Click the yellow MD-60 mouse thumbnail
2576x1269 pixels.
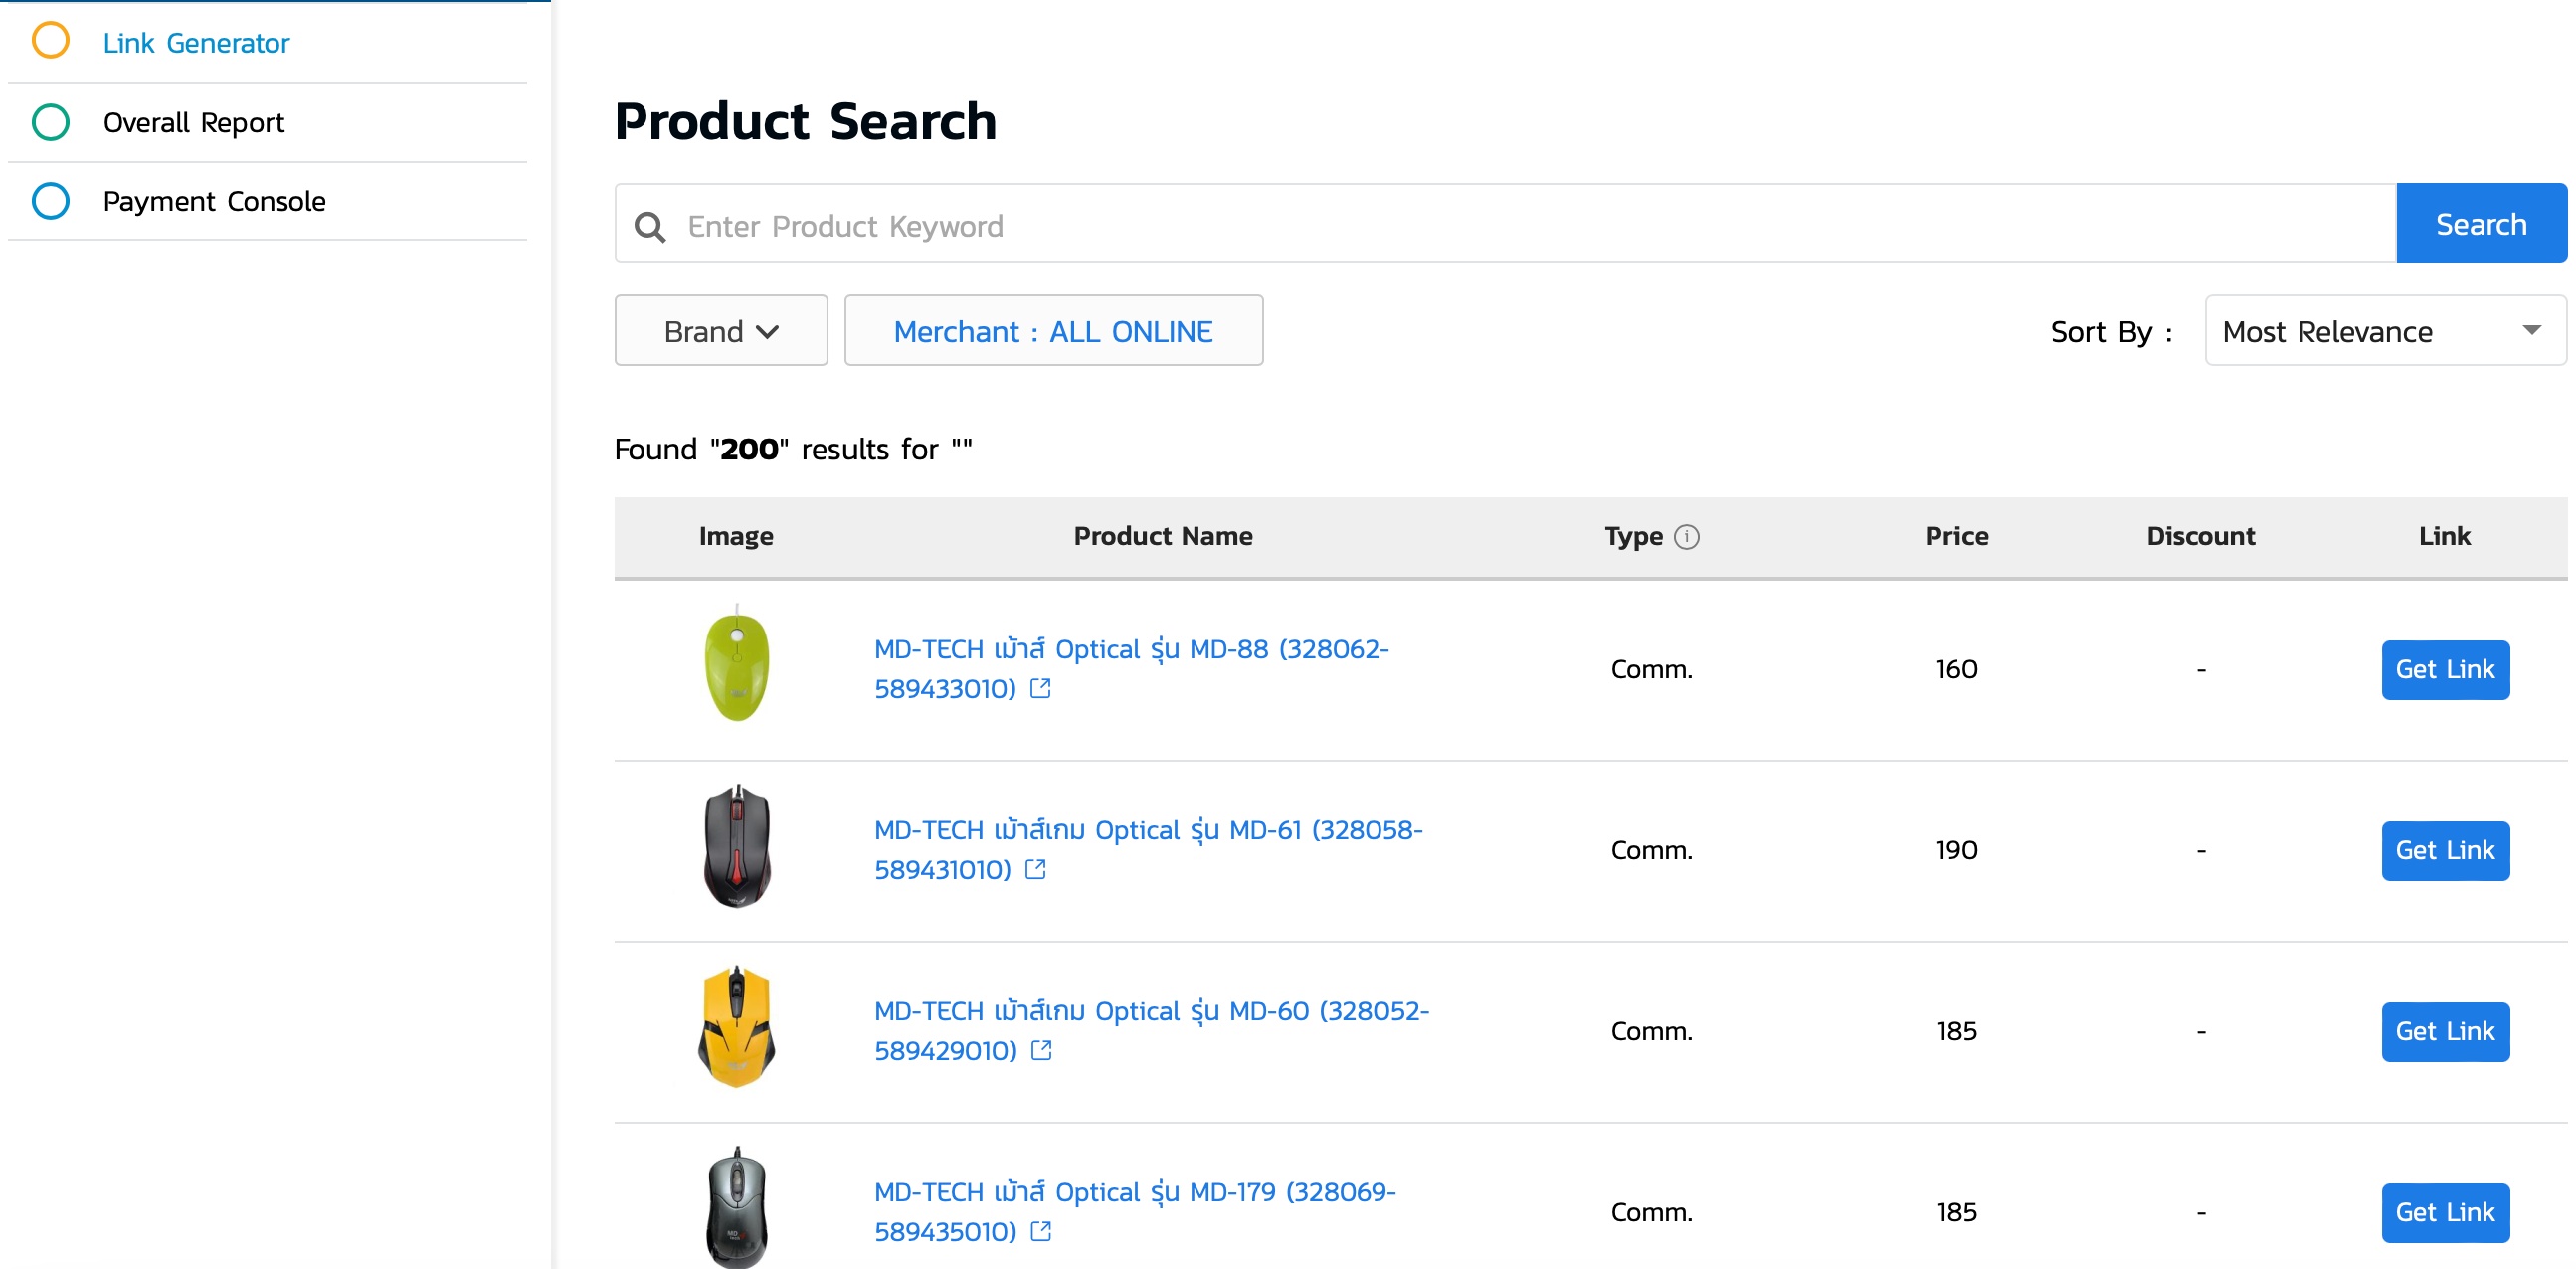tap(737, 1027)
